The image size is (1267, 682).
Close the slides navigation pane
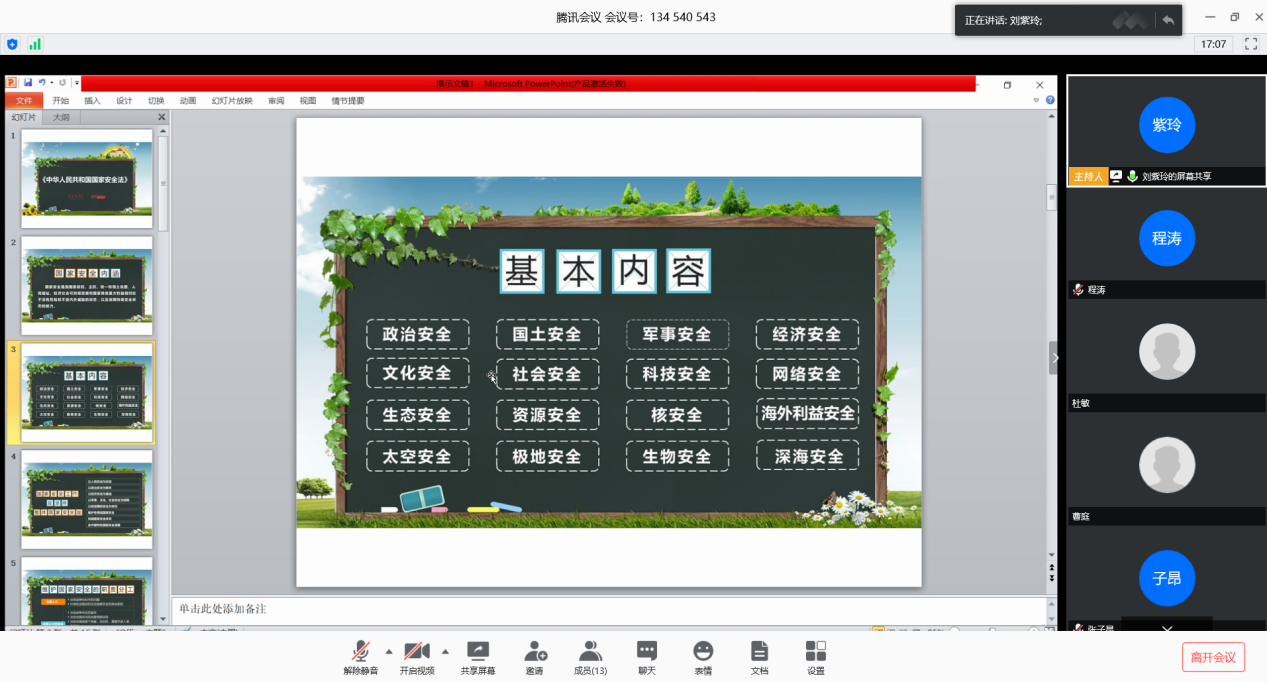161,116
